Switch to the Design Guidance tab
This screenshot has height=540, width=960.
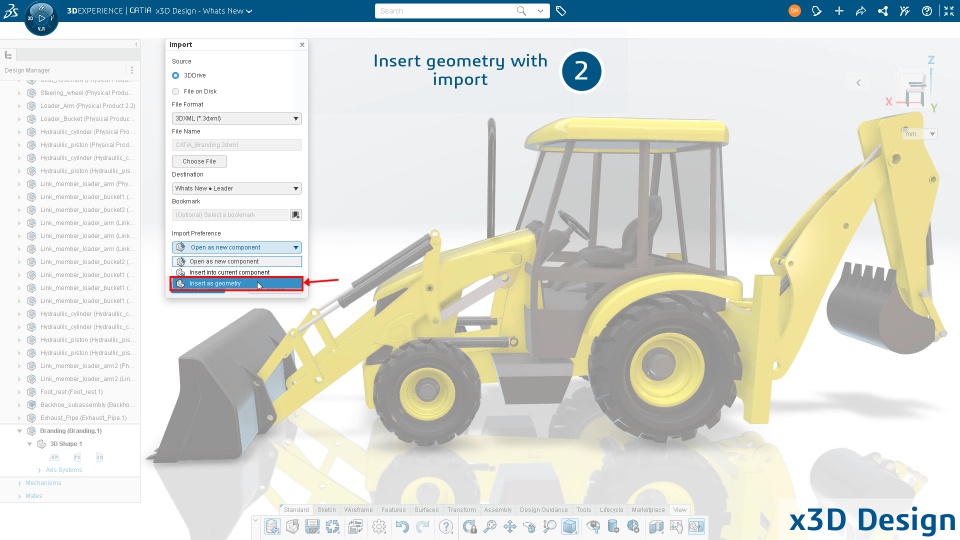pyautogui.click(x=544, y=509)
